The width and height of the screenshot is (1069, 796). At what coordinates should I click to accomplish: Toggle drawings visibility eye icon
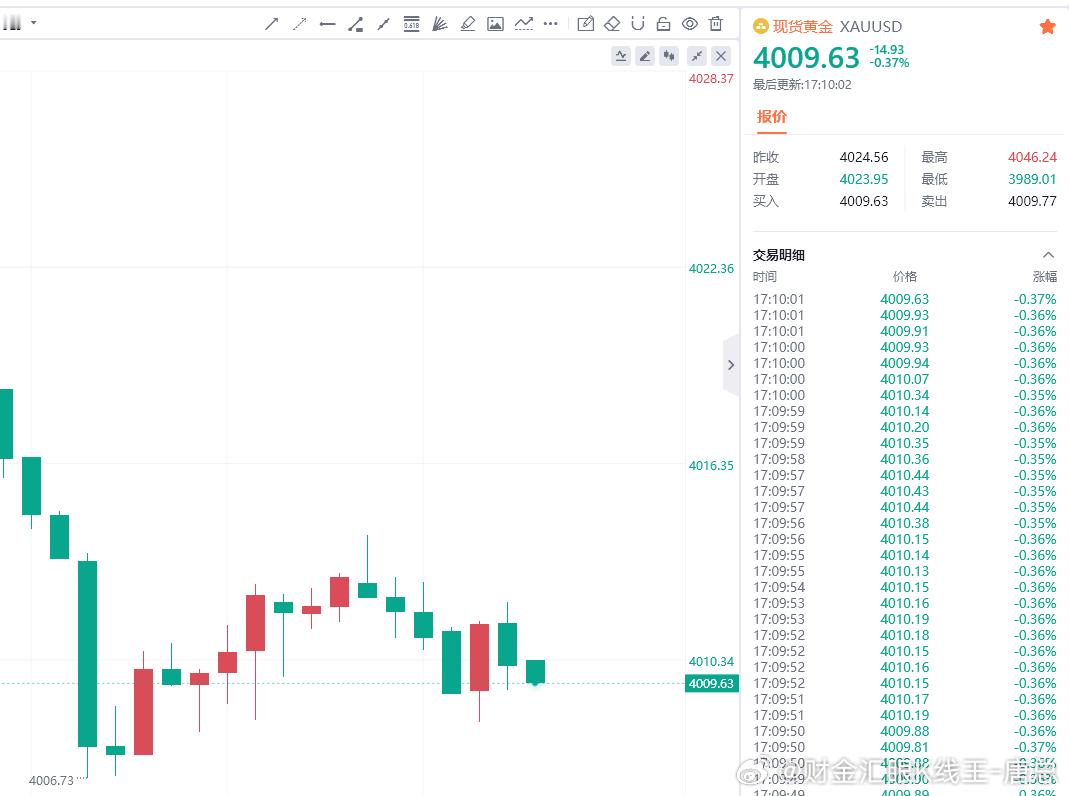pyautogui.click(x=690, y=24)
